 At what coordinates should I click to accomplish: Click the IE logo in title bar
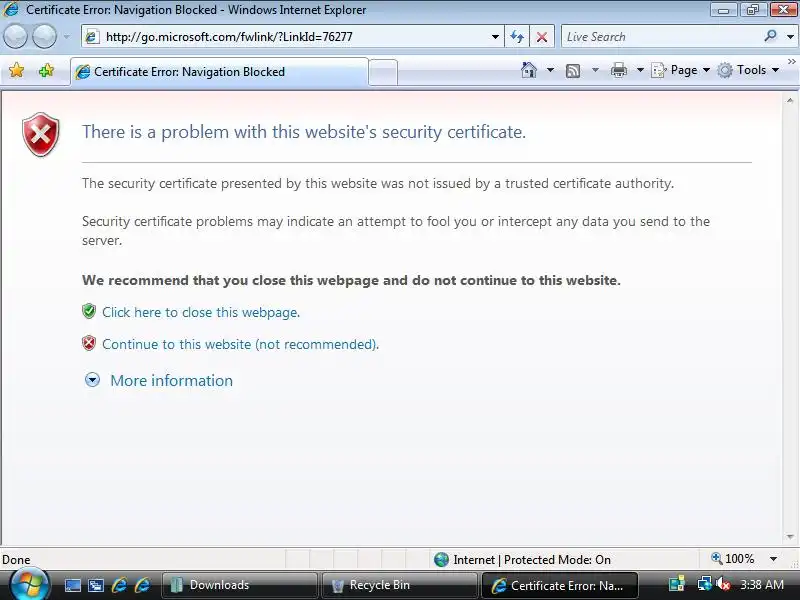(10, 10)
